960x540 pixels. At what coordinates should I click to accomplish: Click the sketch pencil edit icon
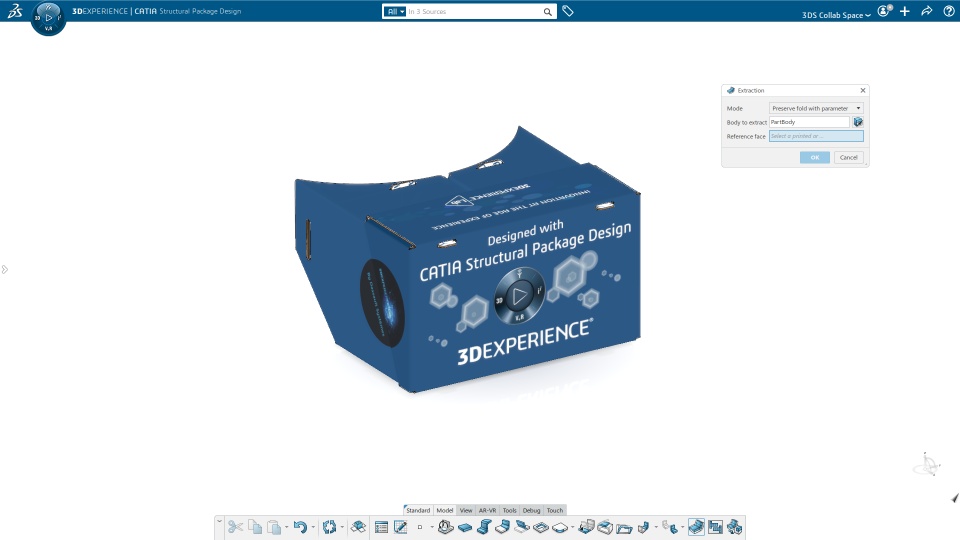(400, 527)
